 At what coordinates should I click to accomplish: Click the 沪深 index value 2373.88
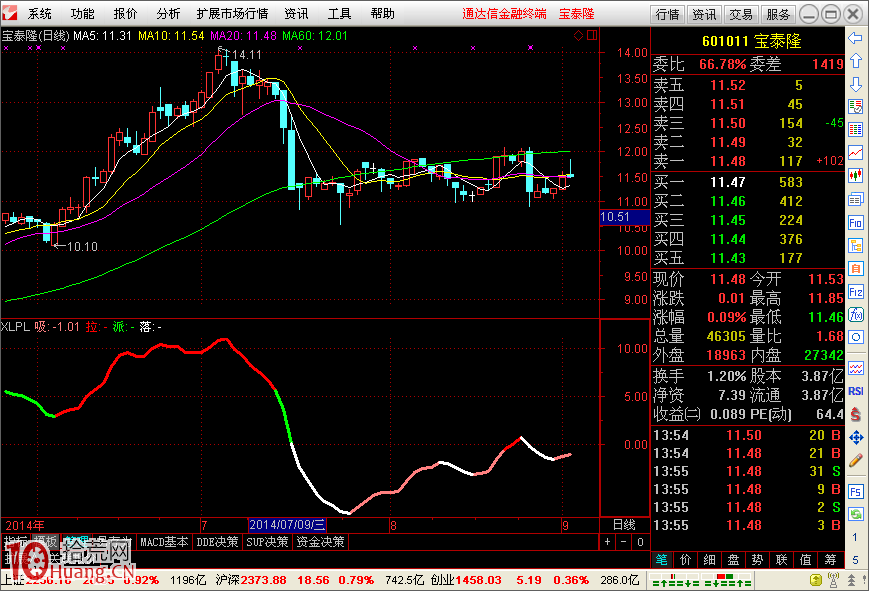pyautogui.click(x=263, y=580)
